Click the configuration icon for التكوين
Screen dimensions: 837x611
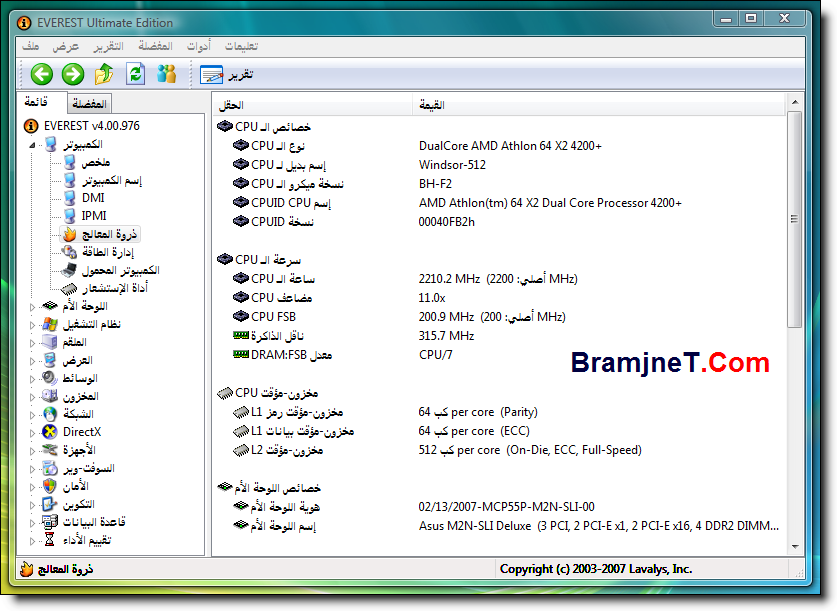pyautogui.click(x=50, y=504)
